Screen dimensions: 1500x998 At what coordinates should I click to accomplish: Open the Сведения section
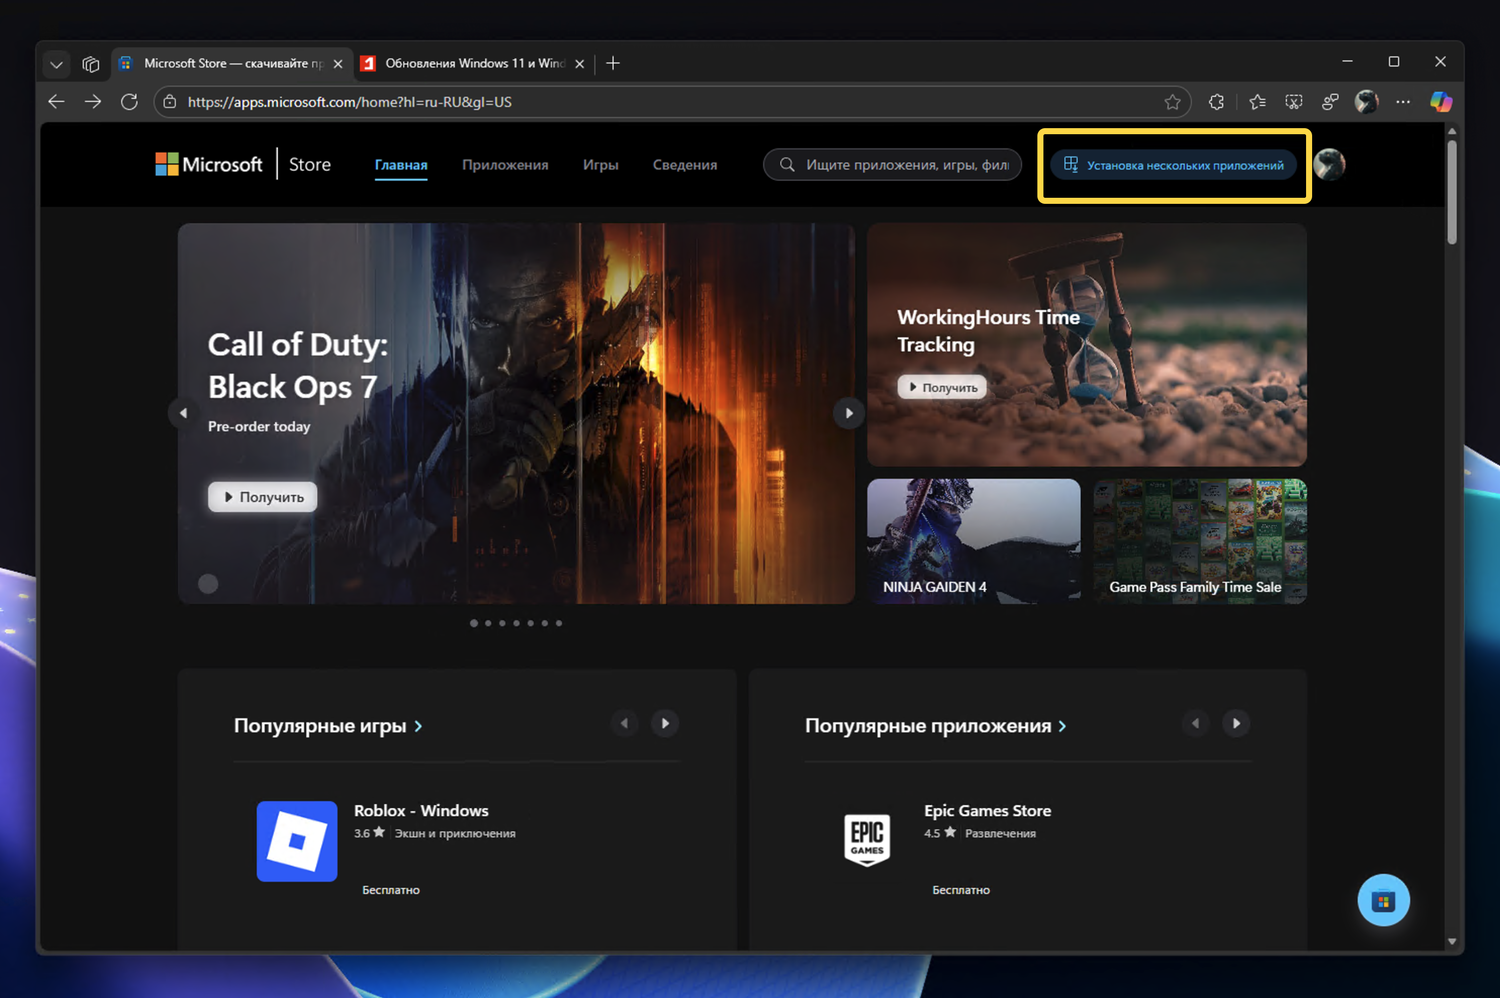685,165
